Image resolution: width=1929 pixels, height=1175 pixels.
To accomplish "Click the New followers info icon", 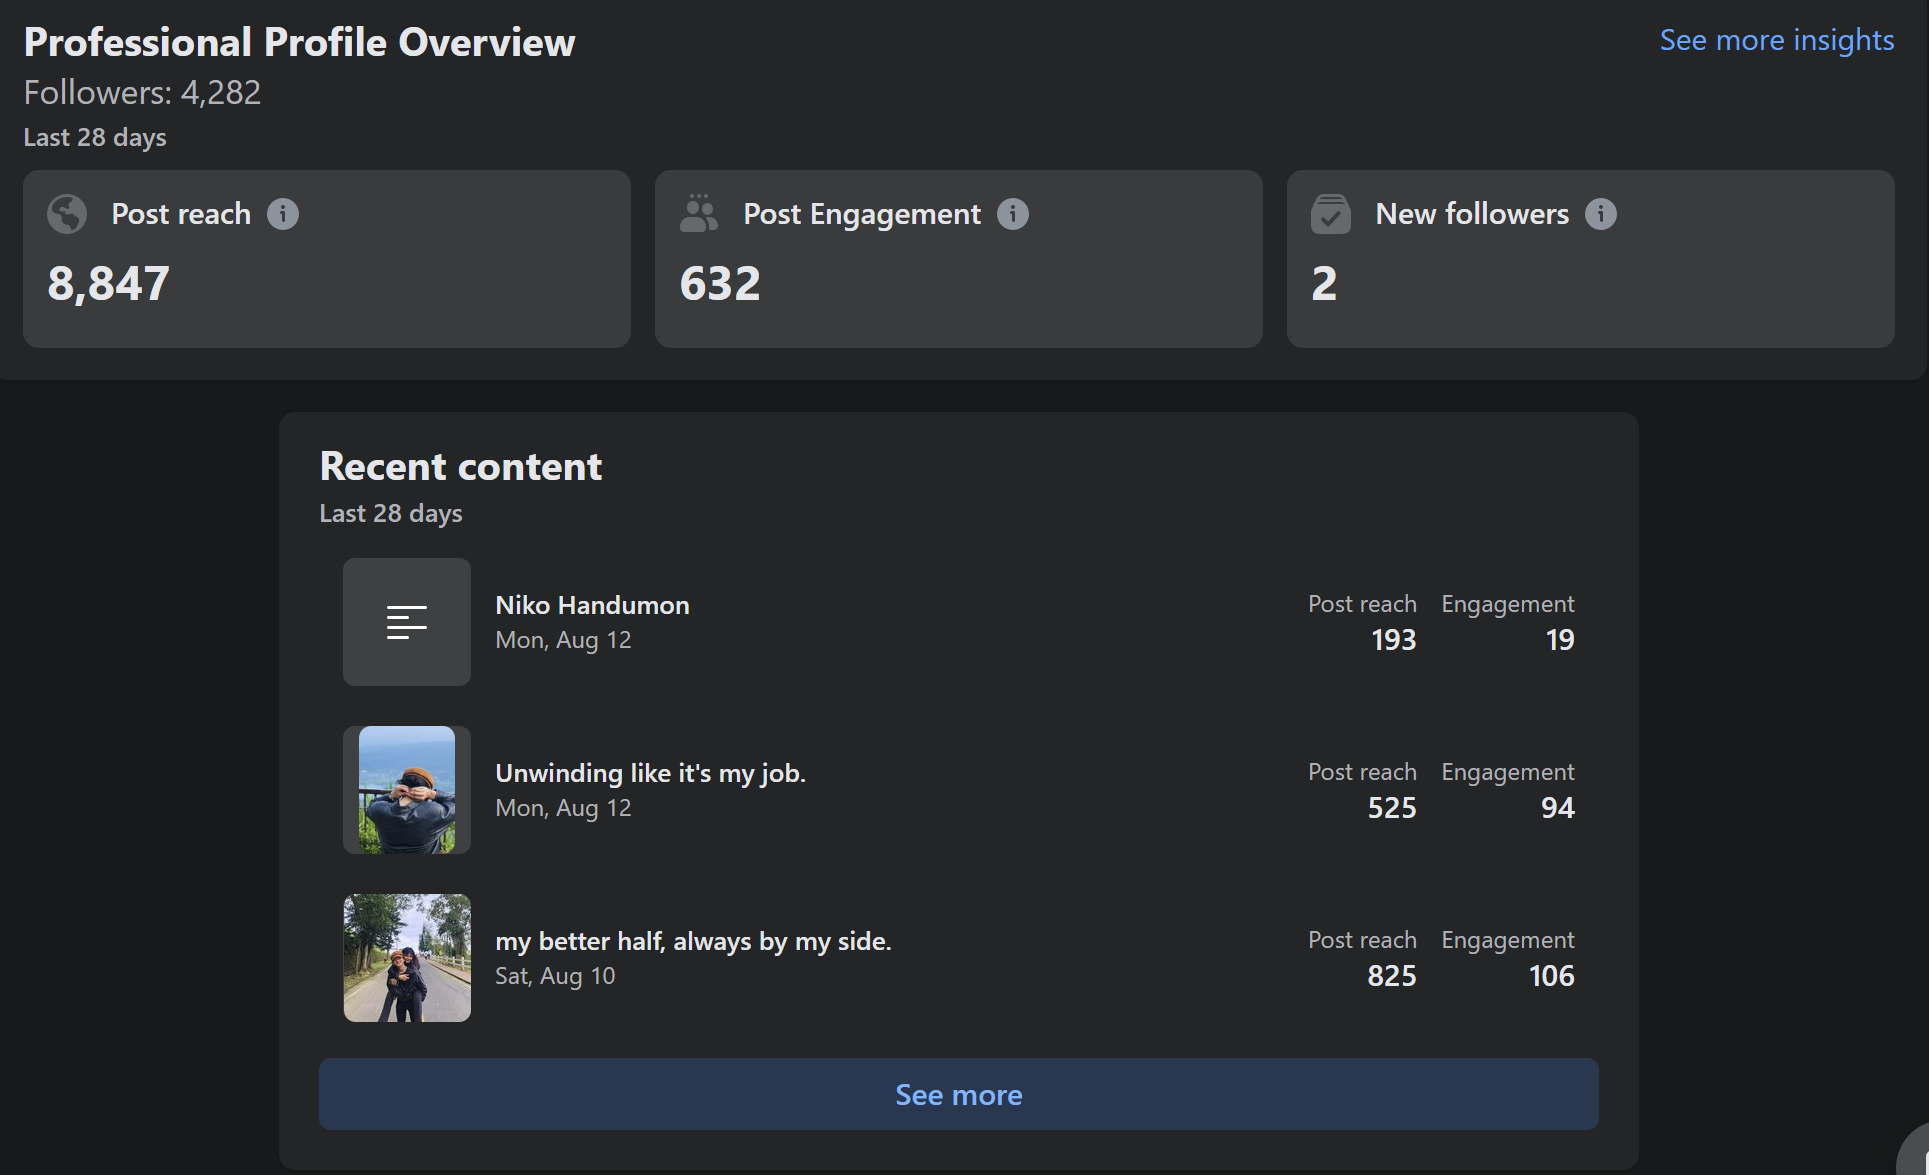I will click(1601, 214).
